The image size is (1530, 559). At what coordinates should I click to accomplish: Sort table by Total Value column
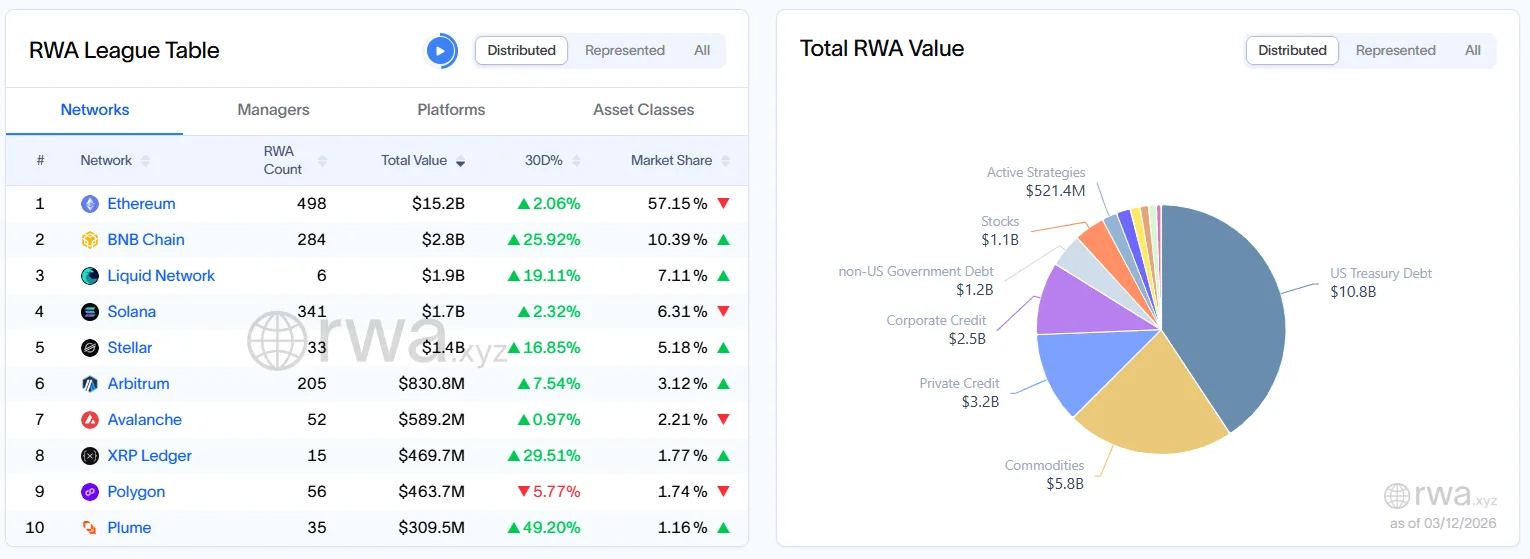[422, 161]
